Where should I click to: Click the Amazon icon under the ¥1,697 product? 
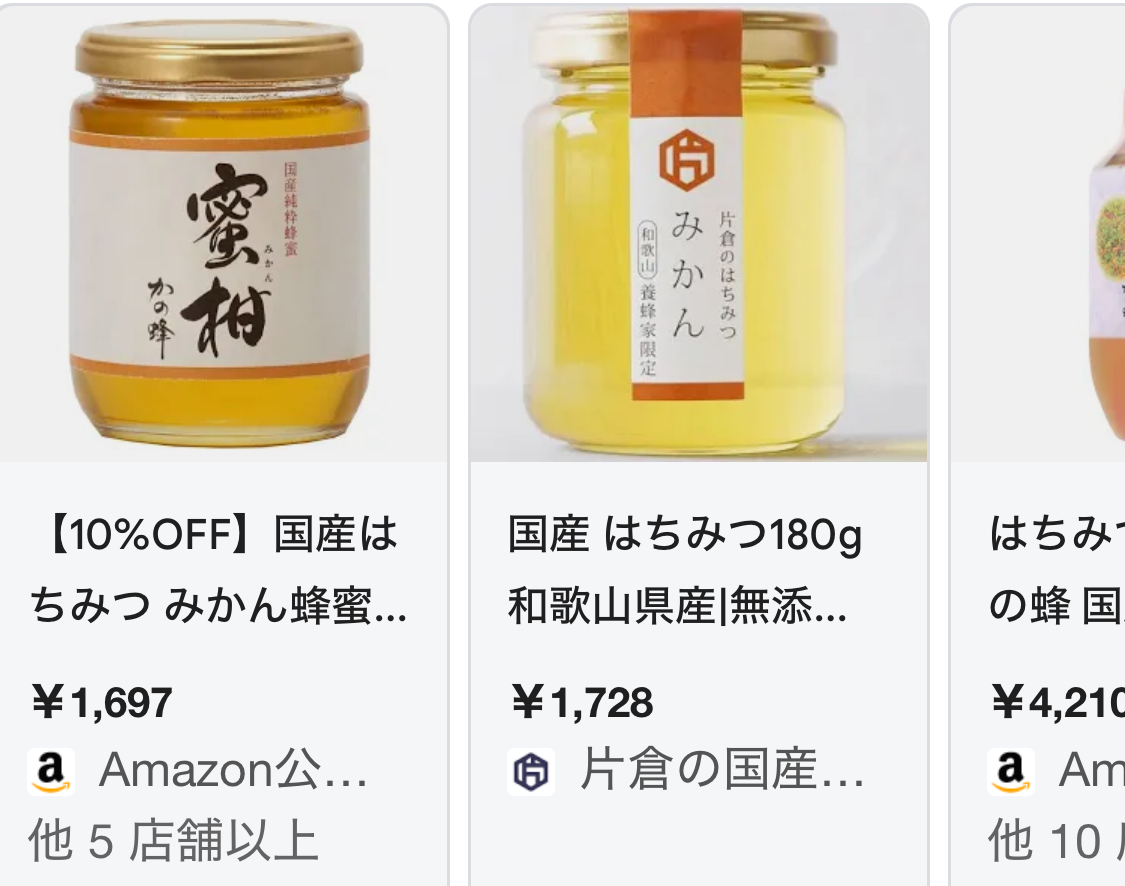tap(50, 771)
